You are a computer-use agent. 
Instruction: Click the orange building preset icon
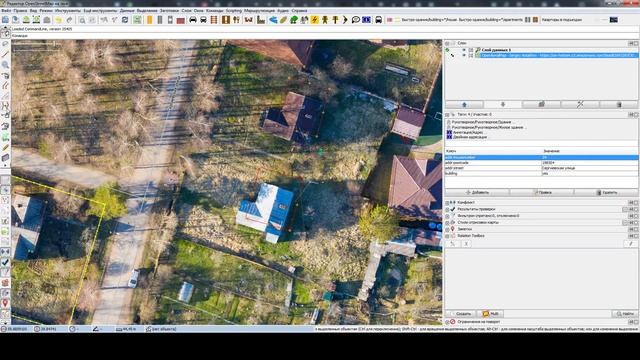point(149,20)
